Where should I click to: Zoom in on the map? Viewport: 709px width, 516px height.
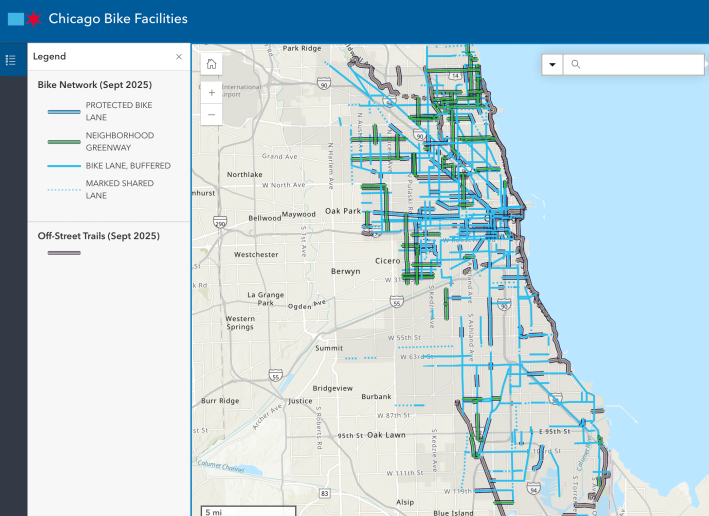211,92
